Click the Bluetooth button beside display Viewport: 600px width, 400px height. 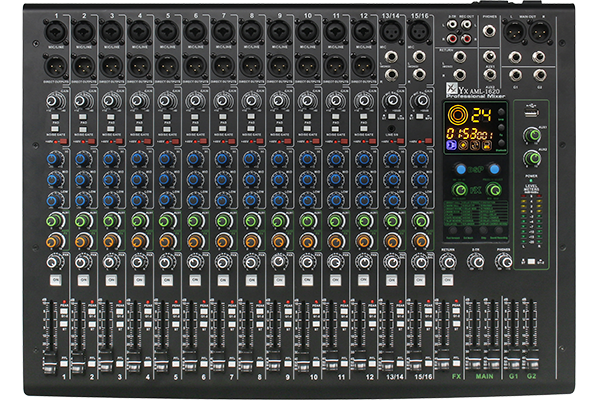tap(501, 143)
